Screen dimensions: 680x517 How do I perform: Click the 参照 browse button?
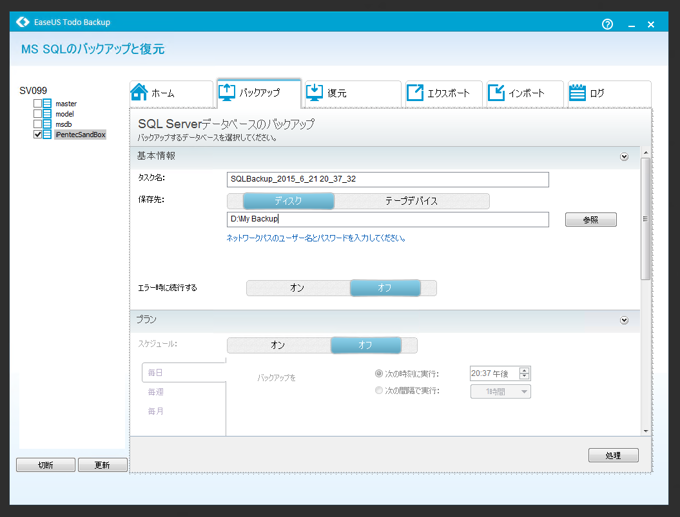[591, 219]
